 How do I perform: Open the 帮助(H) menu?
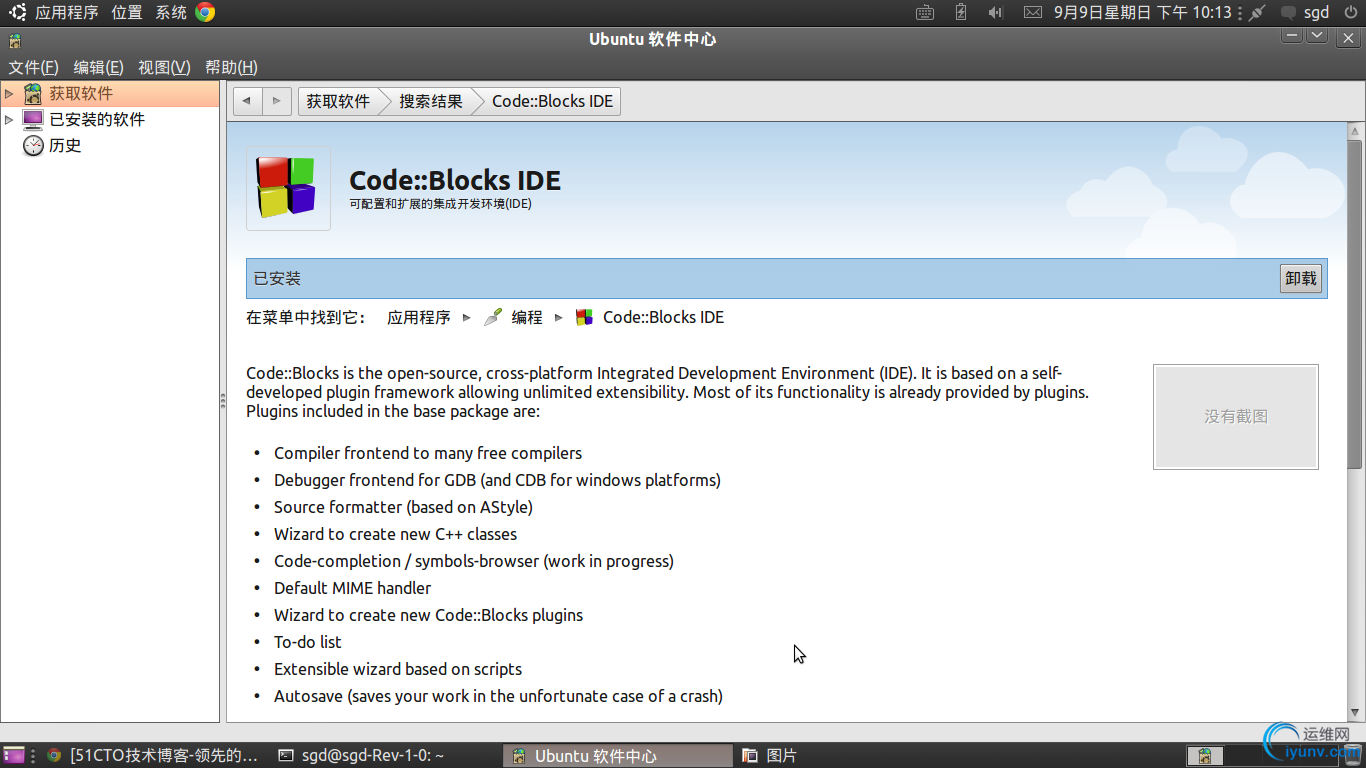[x=231, y=67]
